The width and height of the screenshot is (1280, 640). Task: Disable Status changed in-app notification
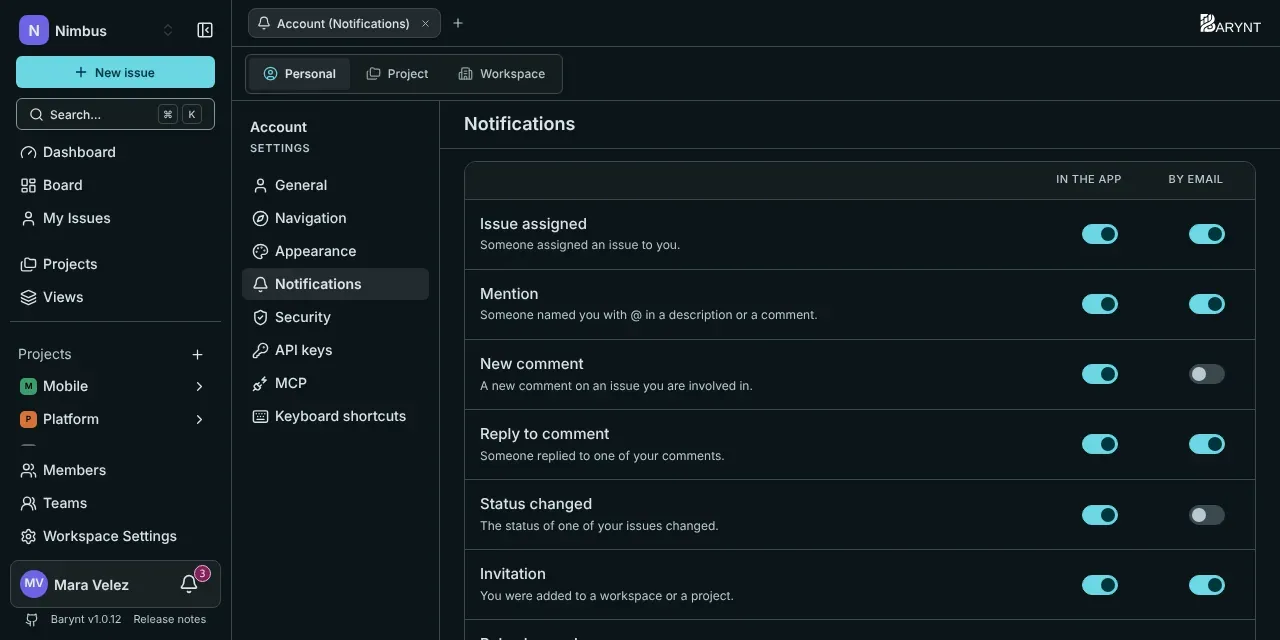click(1100, 515)
